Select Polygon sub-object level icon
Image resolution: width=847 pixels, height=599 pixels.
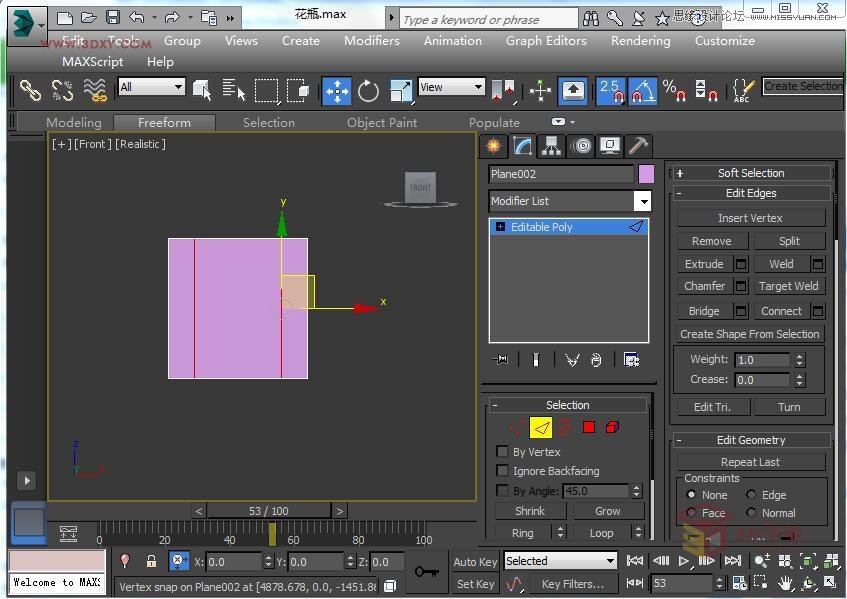coord(588,428)
